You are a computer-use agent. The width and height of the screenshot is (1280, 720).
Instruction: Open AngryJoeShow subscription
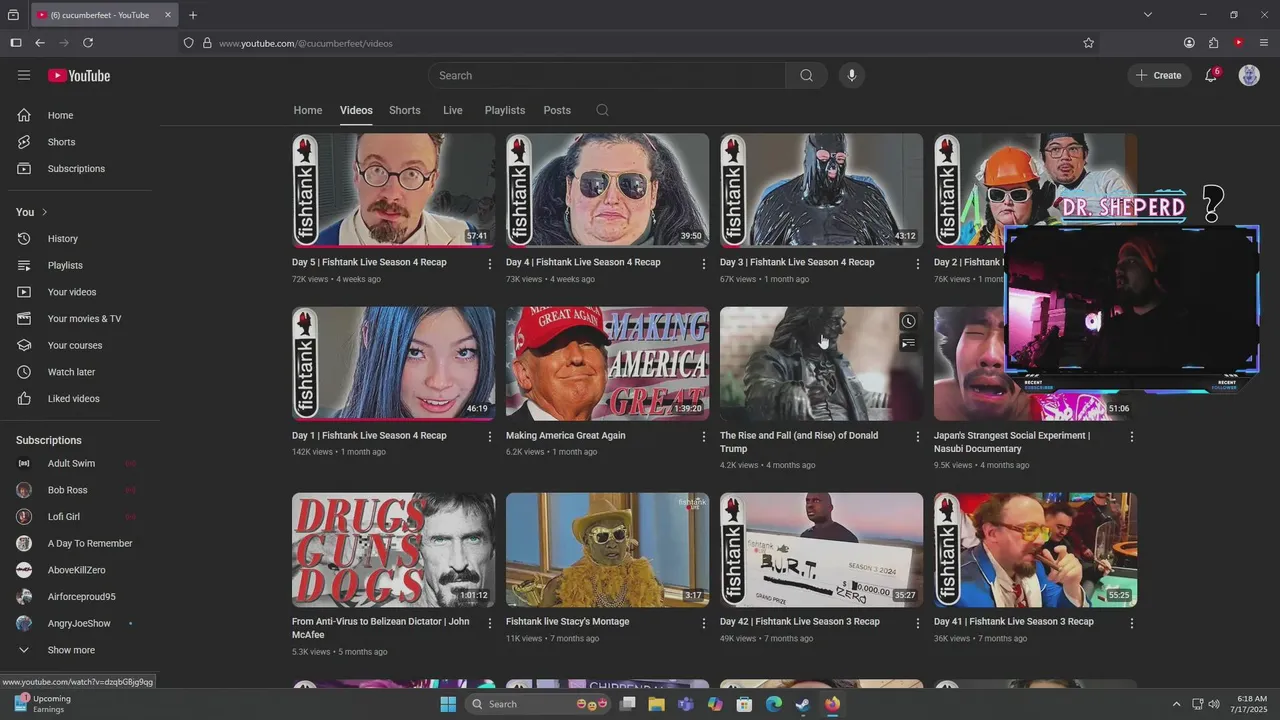[80, 624]
